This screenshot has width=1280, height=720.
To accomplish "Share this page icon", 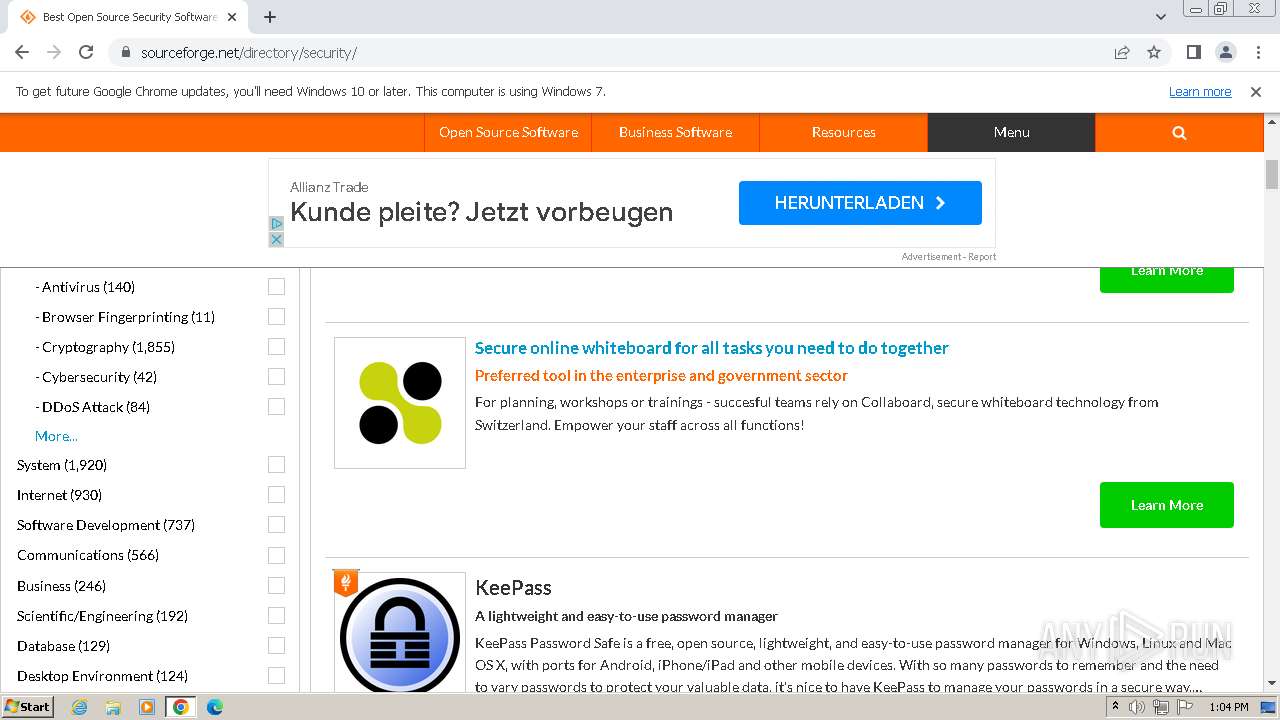I will (1122, 52).
